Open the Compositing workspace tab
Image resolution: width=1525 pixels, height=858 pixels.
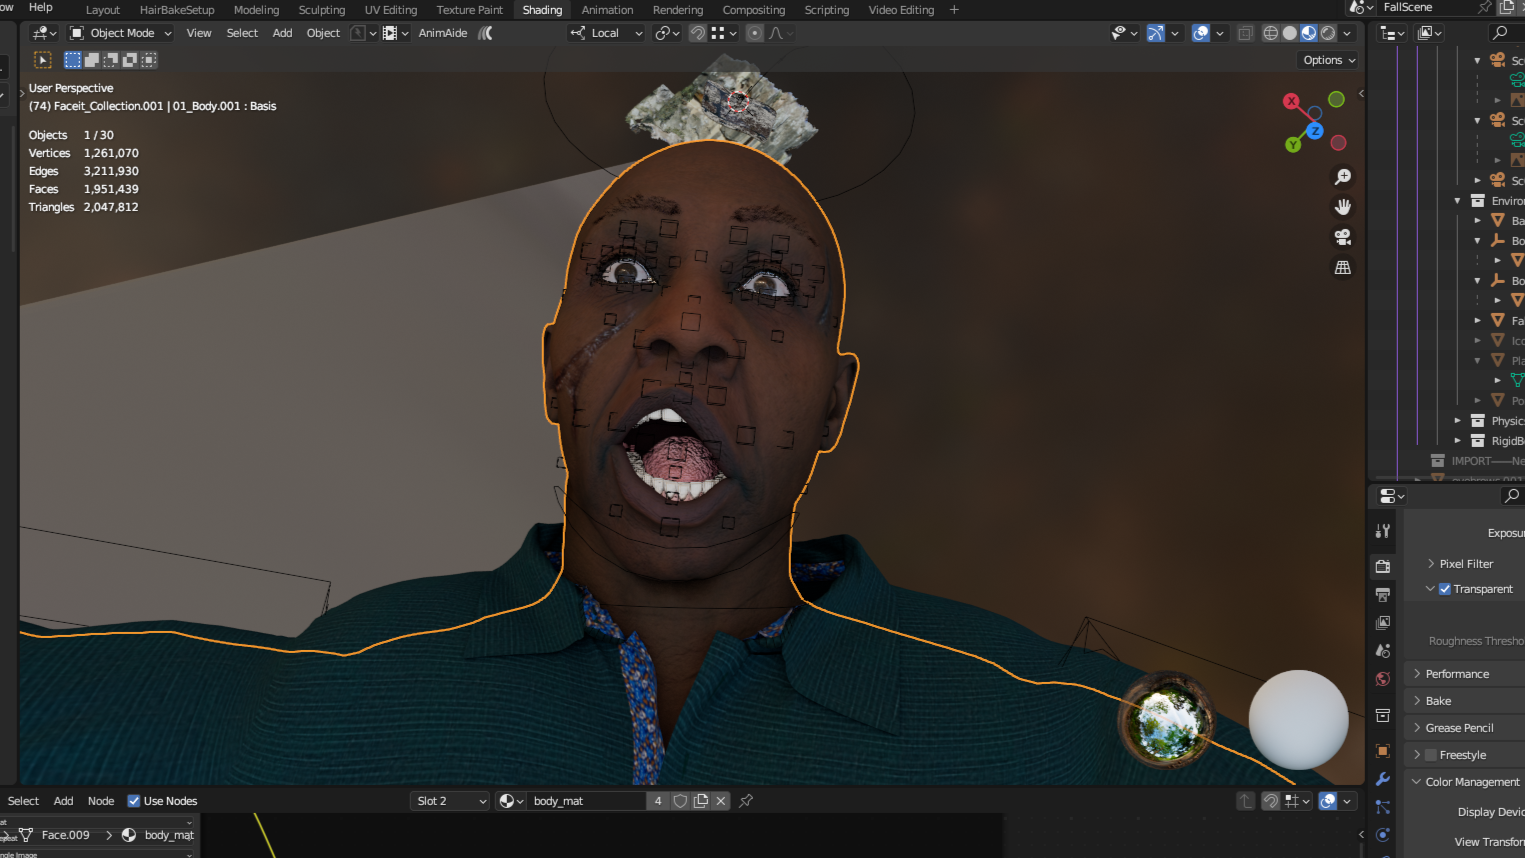(753, 10)
